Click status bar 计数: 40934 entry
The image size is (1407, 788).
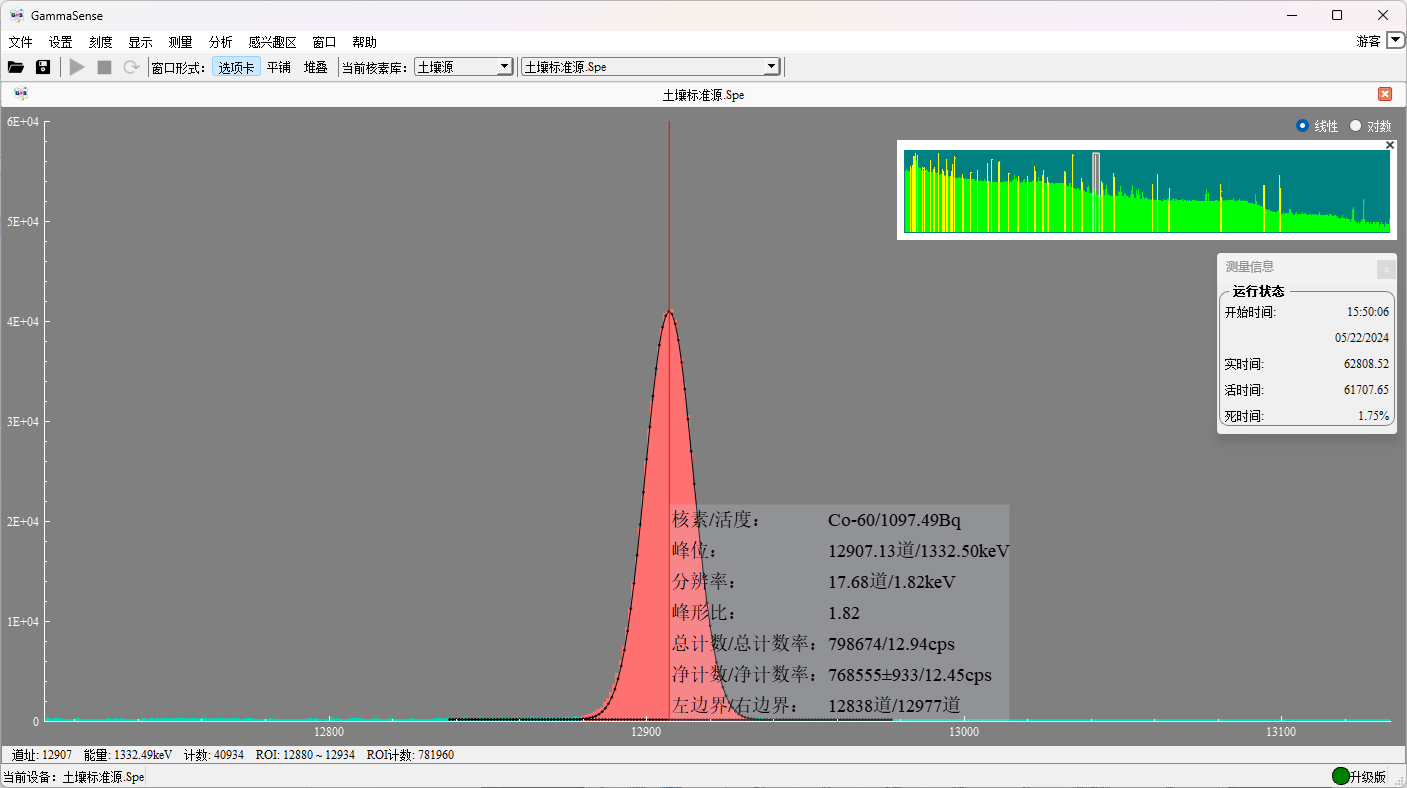click(x=214, y=755)
